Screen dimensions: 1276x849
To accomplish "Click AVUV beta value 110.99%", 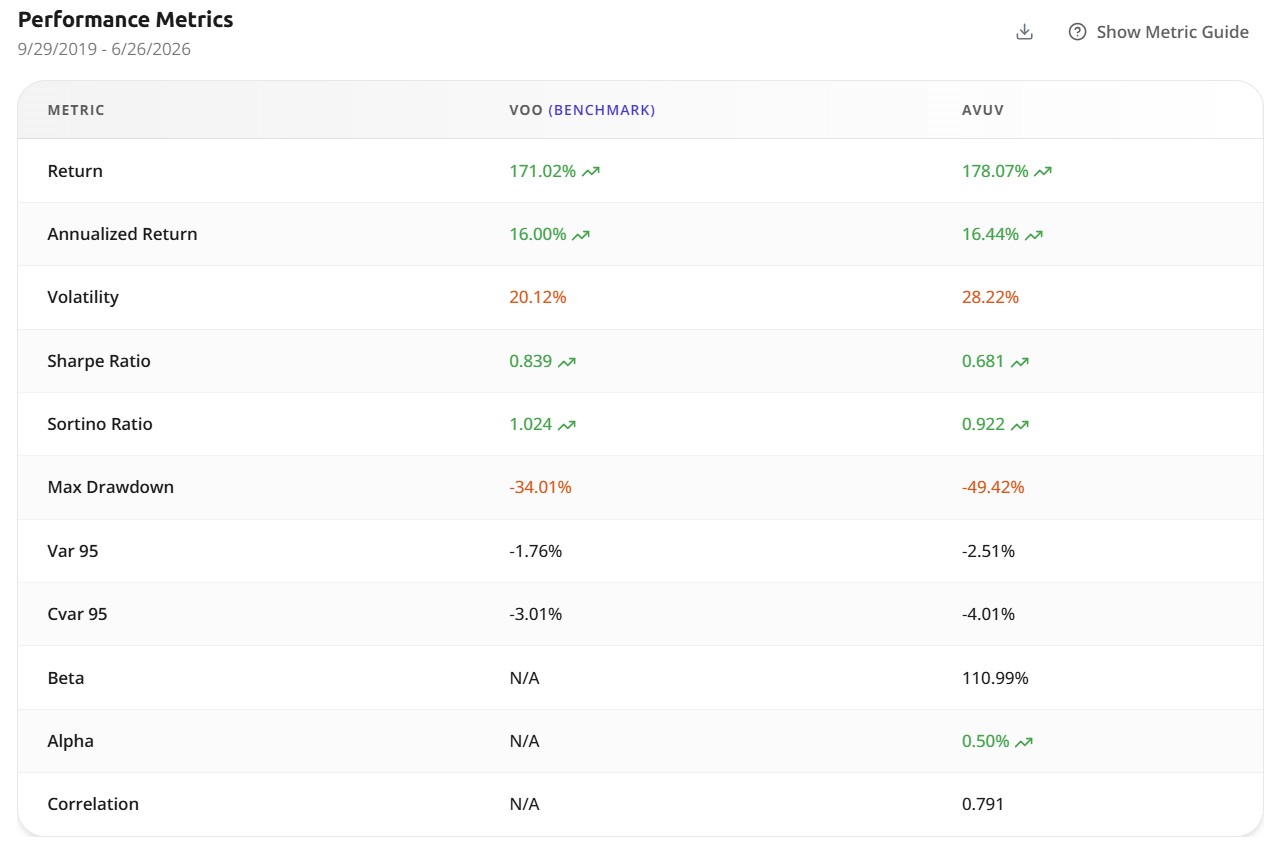I will click(x=996, y=678).
